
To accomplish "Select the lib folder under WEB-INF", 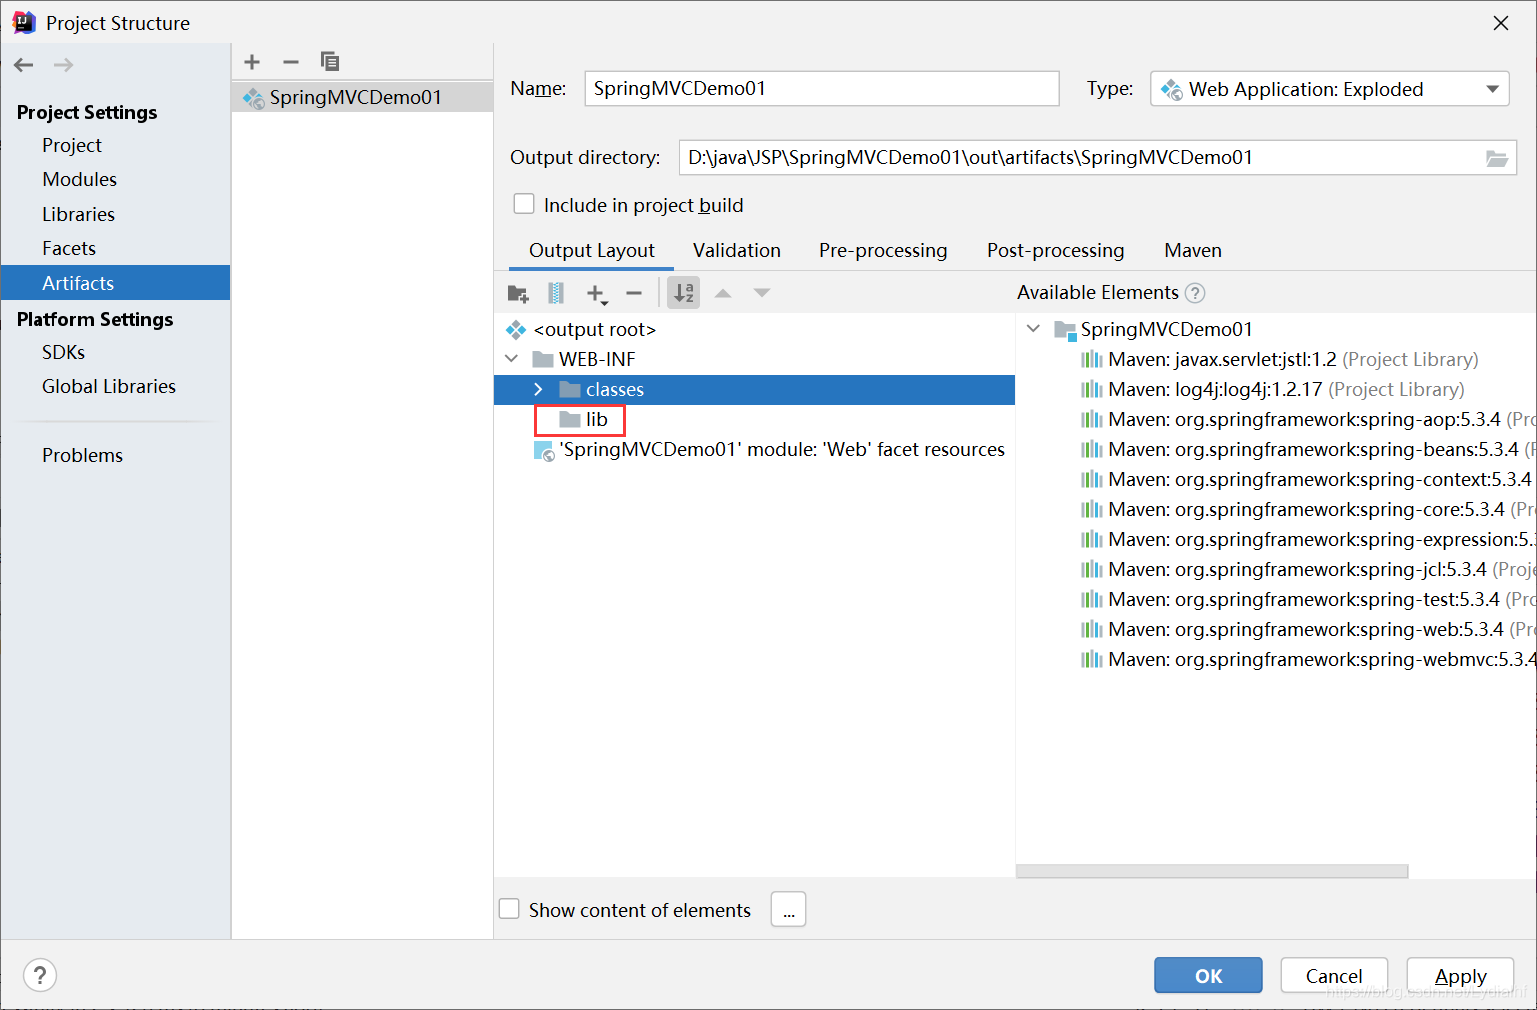I will [597, 419].
